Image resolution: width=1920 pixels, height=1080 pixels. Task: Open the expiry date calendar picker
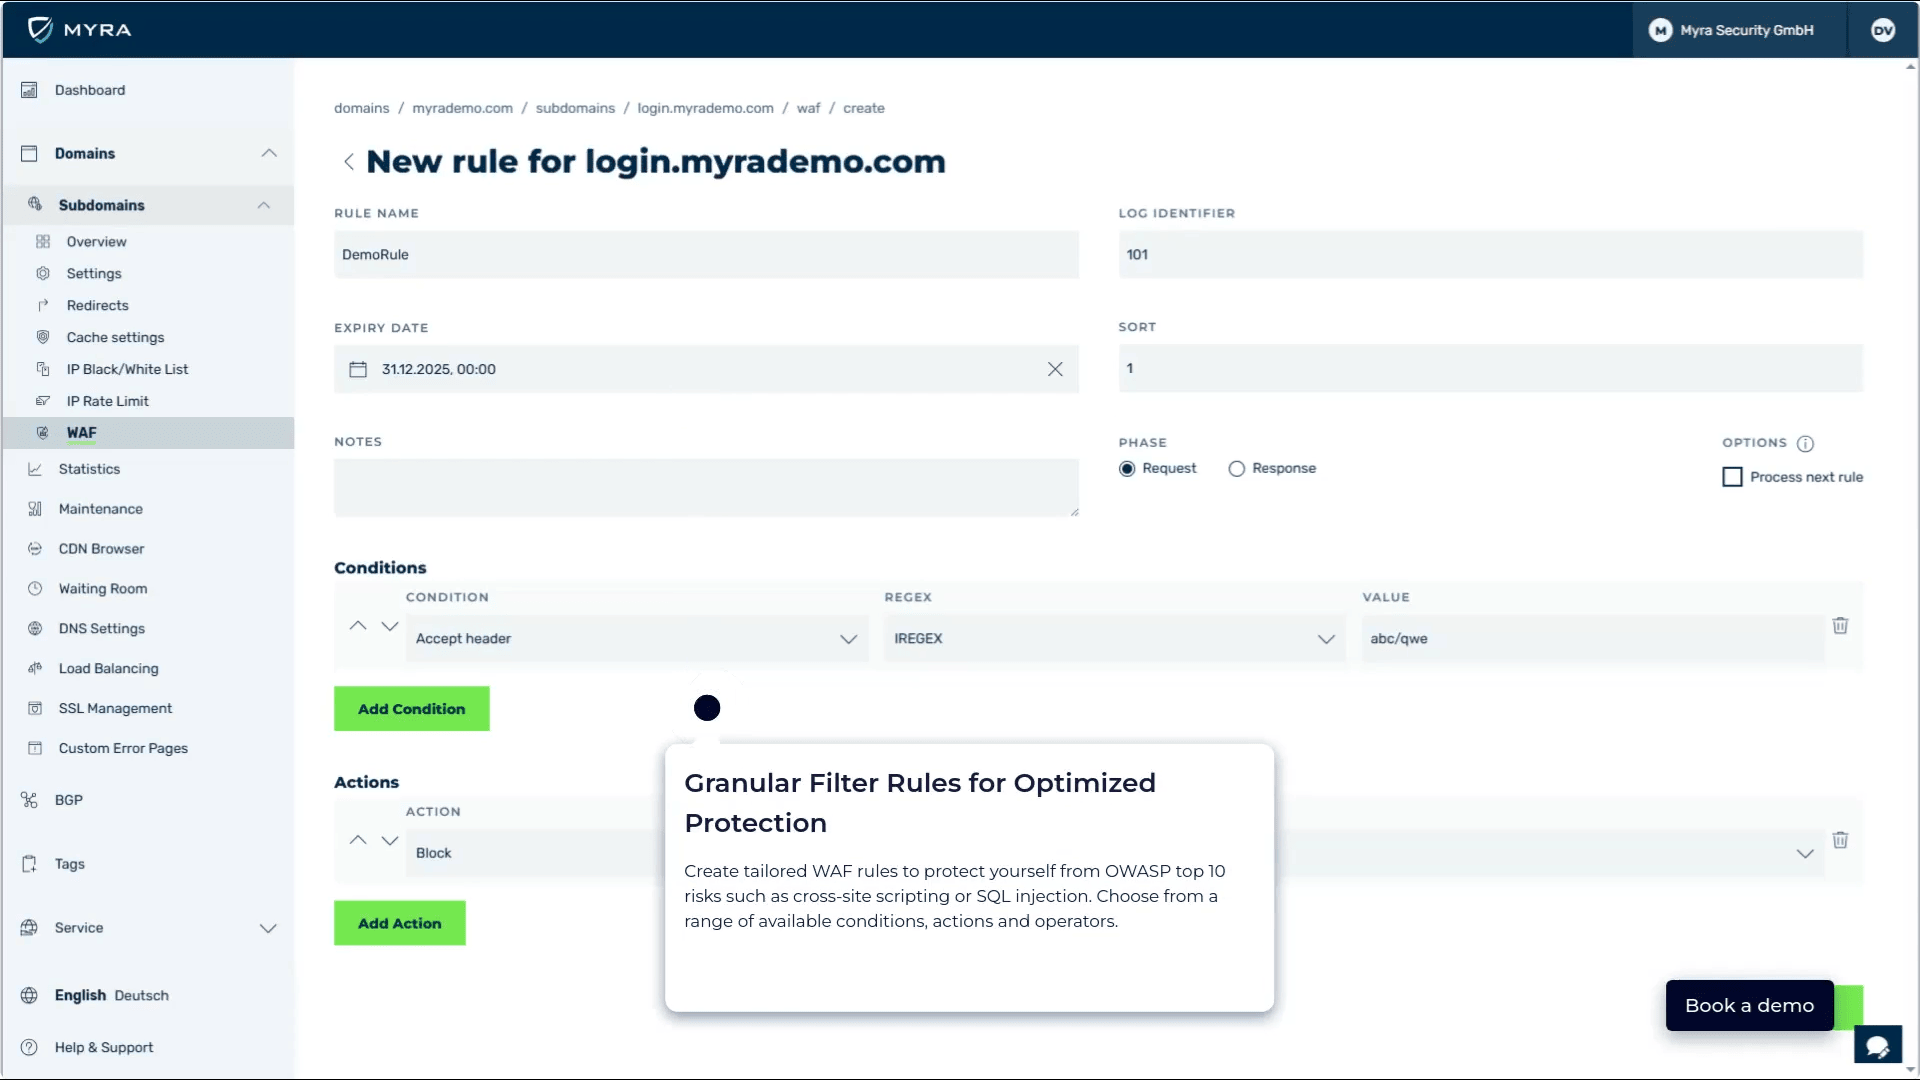[358, 369]
